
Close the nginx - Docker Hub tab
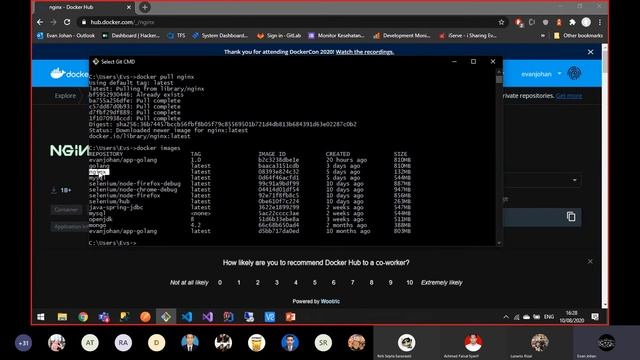click(x=129, y=7)
